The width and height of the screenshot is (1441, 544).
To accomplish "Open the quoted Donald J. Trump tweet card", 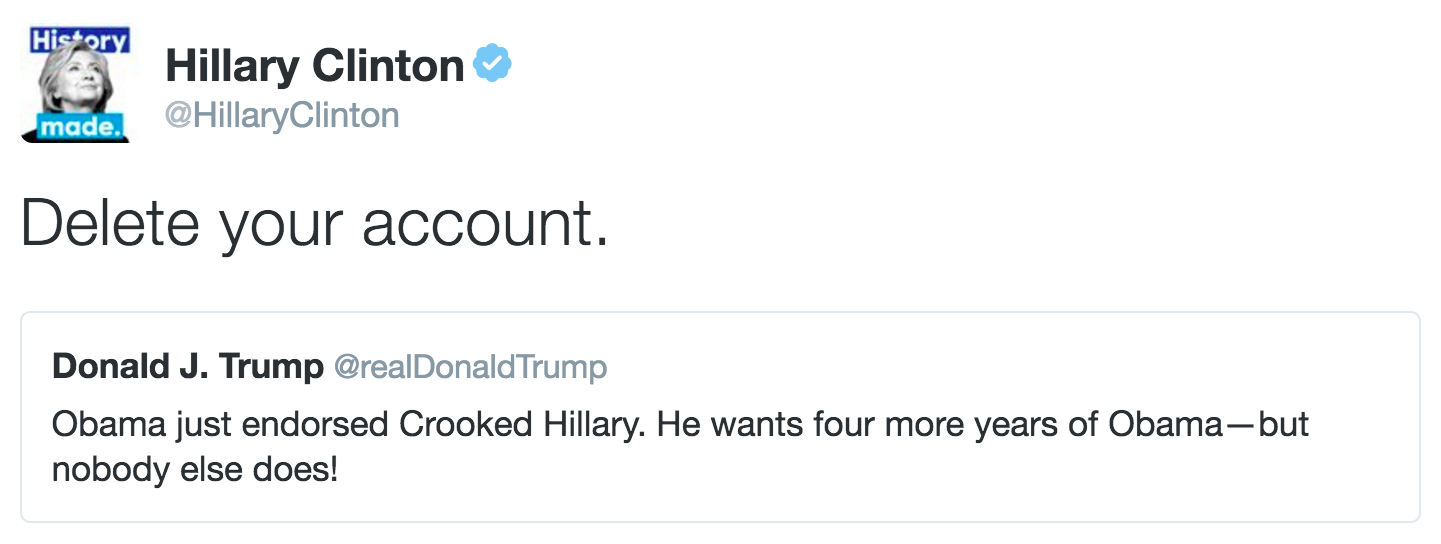I will coord(720,417).
